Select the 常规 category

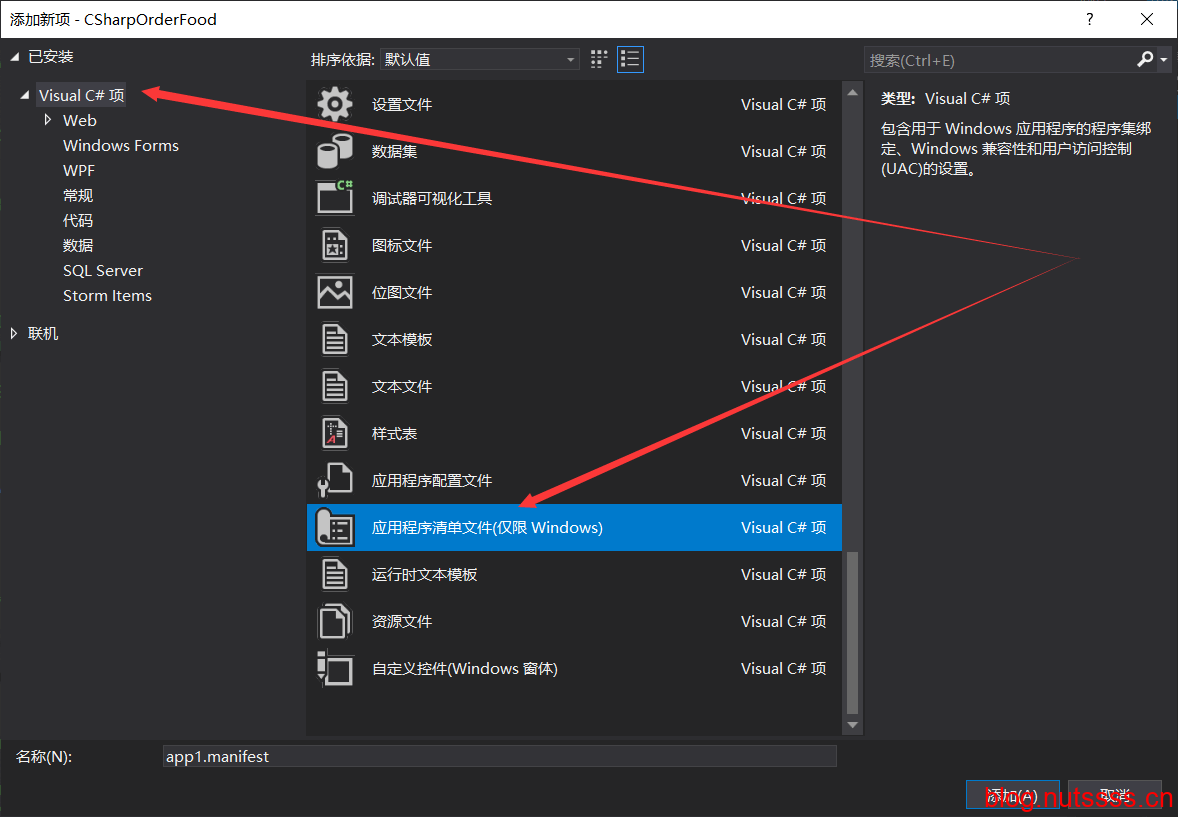point(78,195)
